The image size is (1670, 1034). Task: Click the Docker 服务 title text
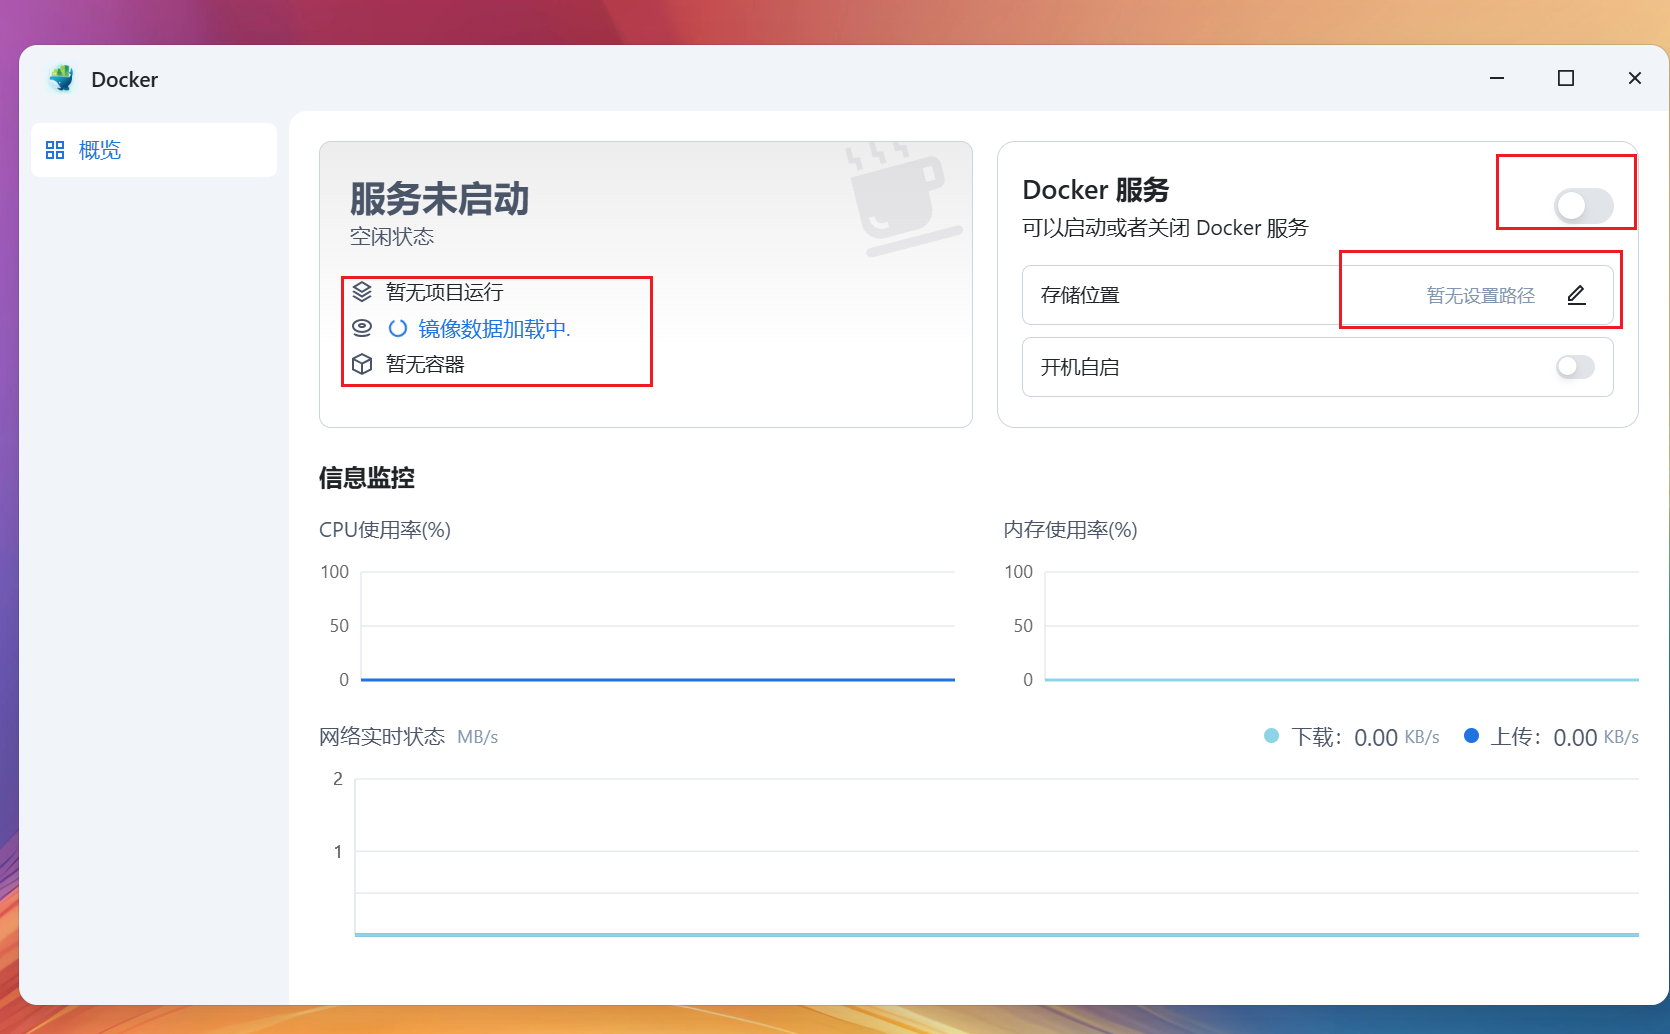pos(1096,190)
